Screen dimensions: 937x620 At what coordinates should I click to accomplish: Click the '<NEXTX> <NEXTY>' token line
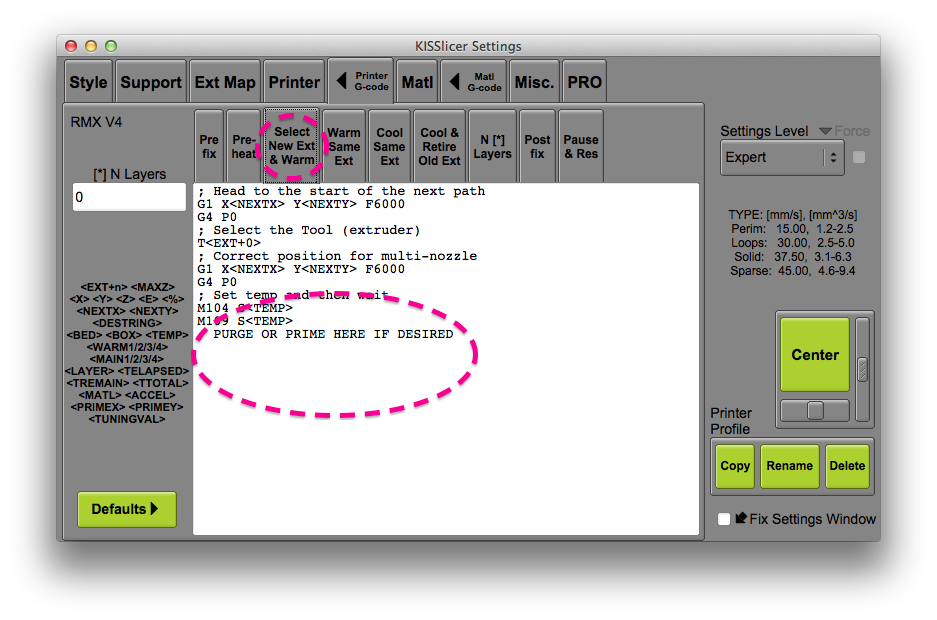click(127, 311)
